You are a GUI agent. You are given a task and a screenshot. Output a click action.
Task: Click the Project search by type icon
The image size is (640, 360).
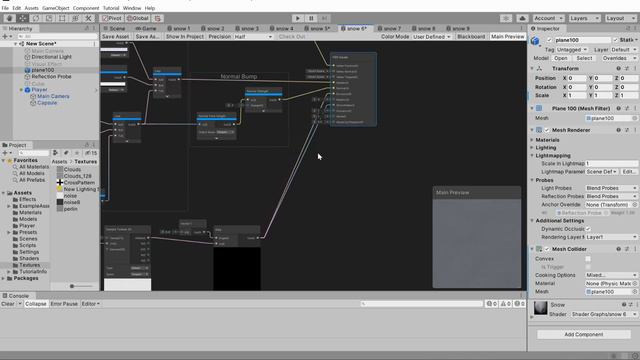pyautogui.click(x=56, y=153)
